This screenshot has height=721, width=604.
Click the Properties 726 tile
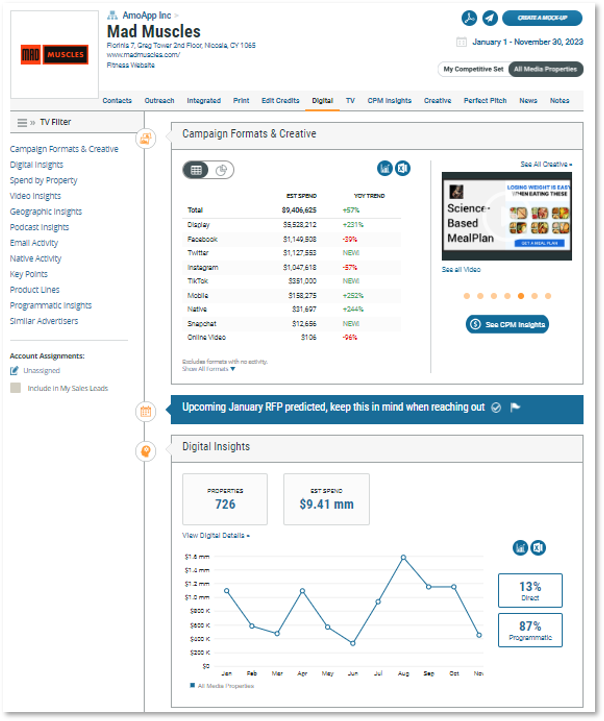point(225,500)
